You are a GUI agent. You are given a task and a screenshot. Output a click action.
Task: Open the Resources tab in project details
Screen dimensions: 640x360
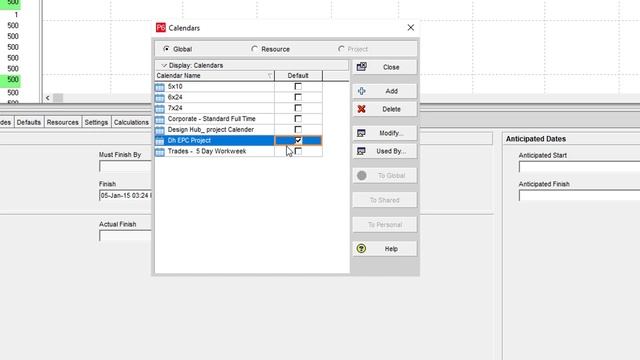click(62, 122)
